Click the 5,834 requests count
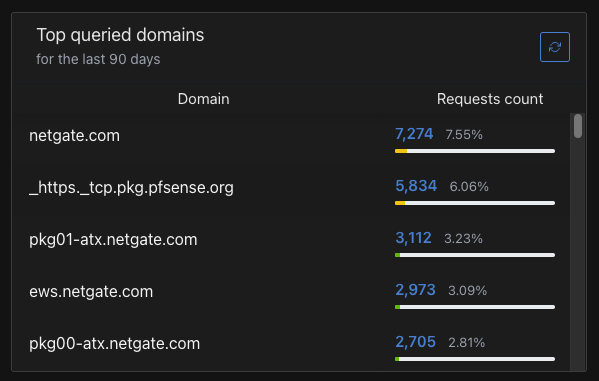This screenshot has height=381, width=599. [x=416, y=186]
